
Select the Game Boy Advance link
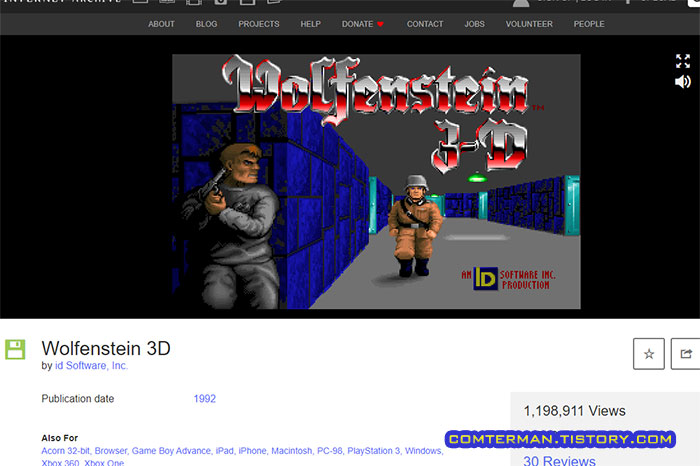pos(171,451)
